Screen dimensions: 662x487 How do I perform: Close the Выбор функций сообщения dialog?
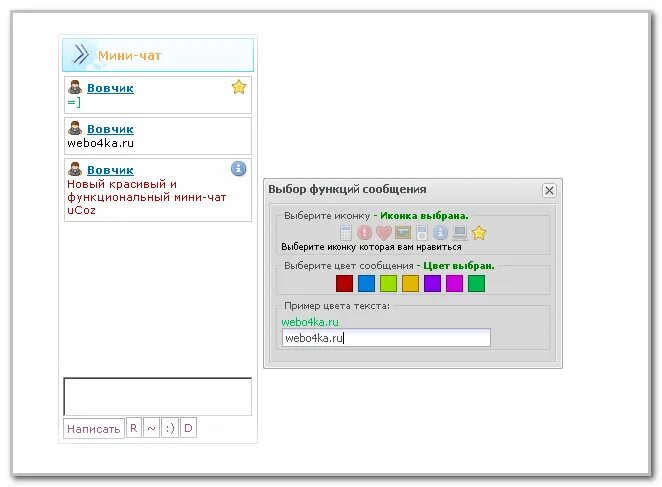click(549, 190)
